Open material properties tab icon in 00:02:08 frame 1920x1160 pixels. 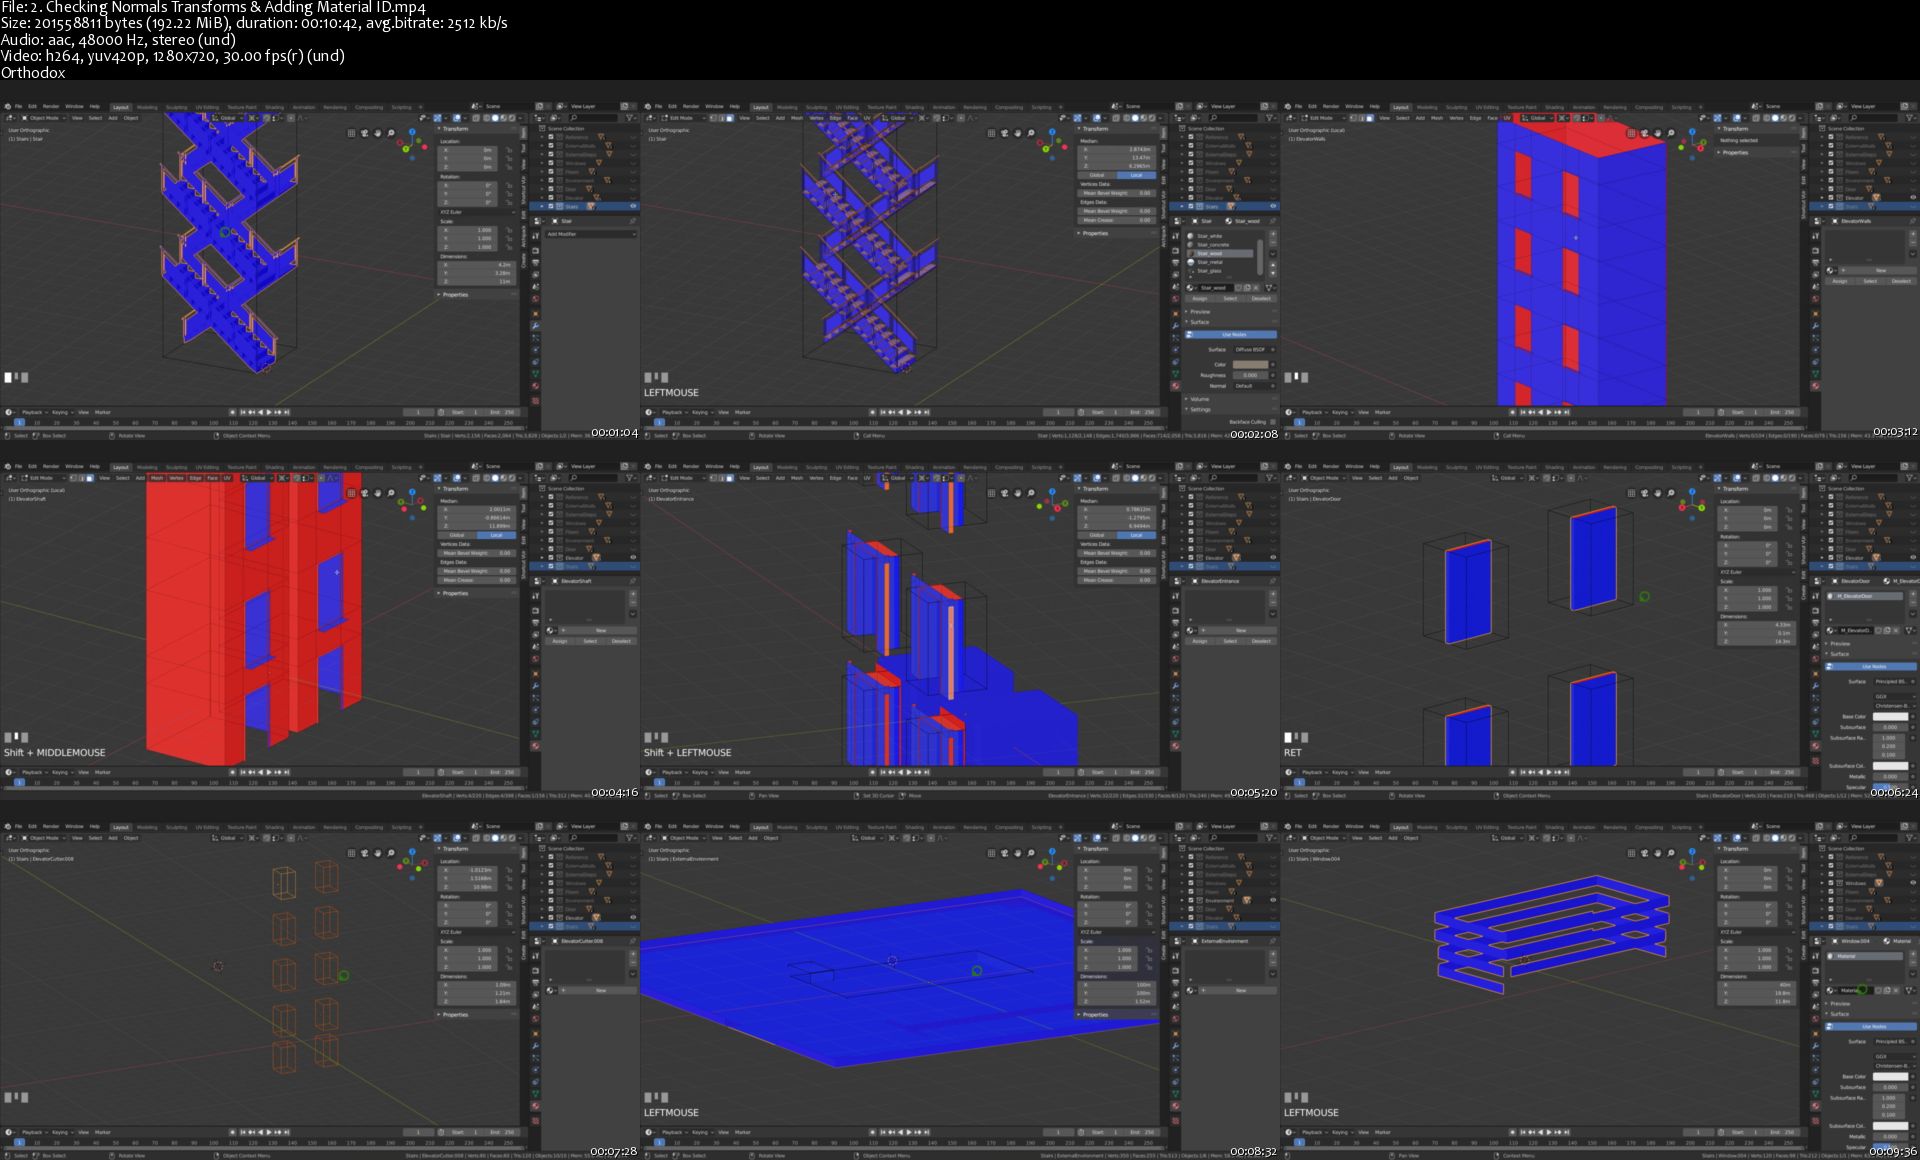[1175, 385]
